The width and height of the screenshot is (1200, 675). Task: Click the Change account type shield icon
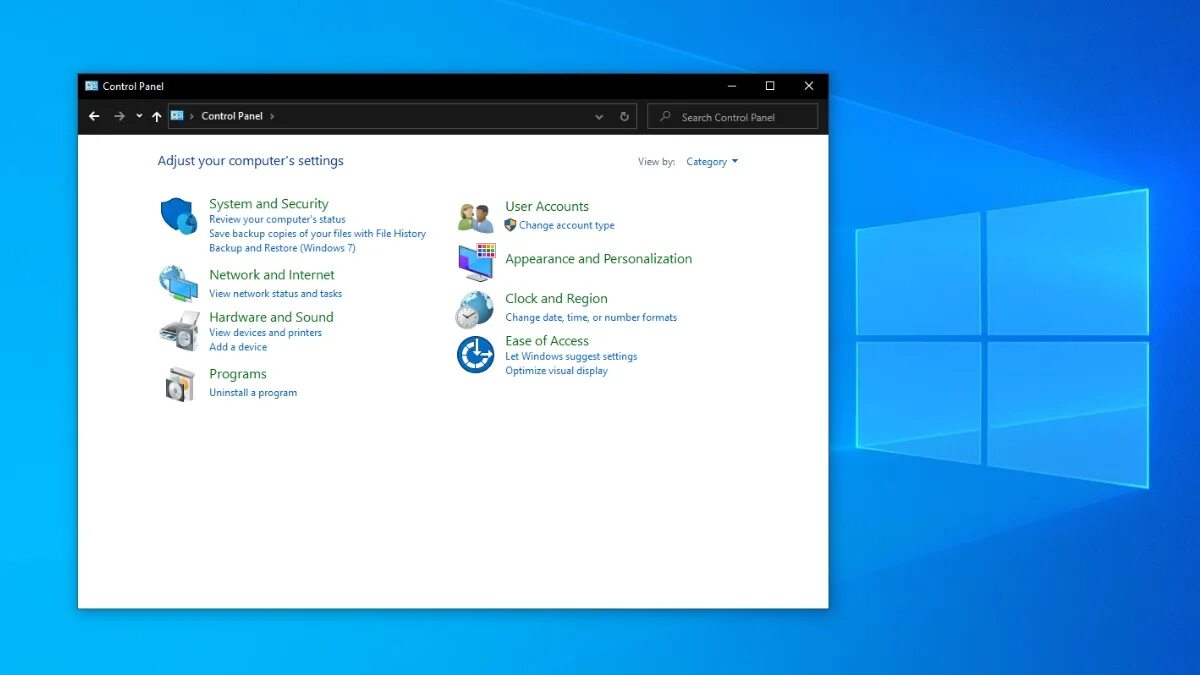(x=509, y=226)
